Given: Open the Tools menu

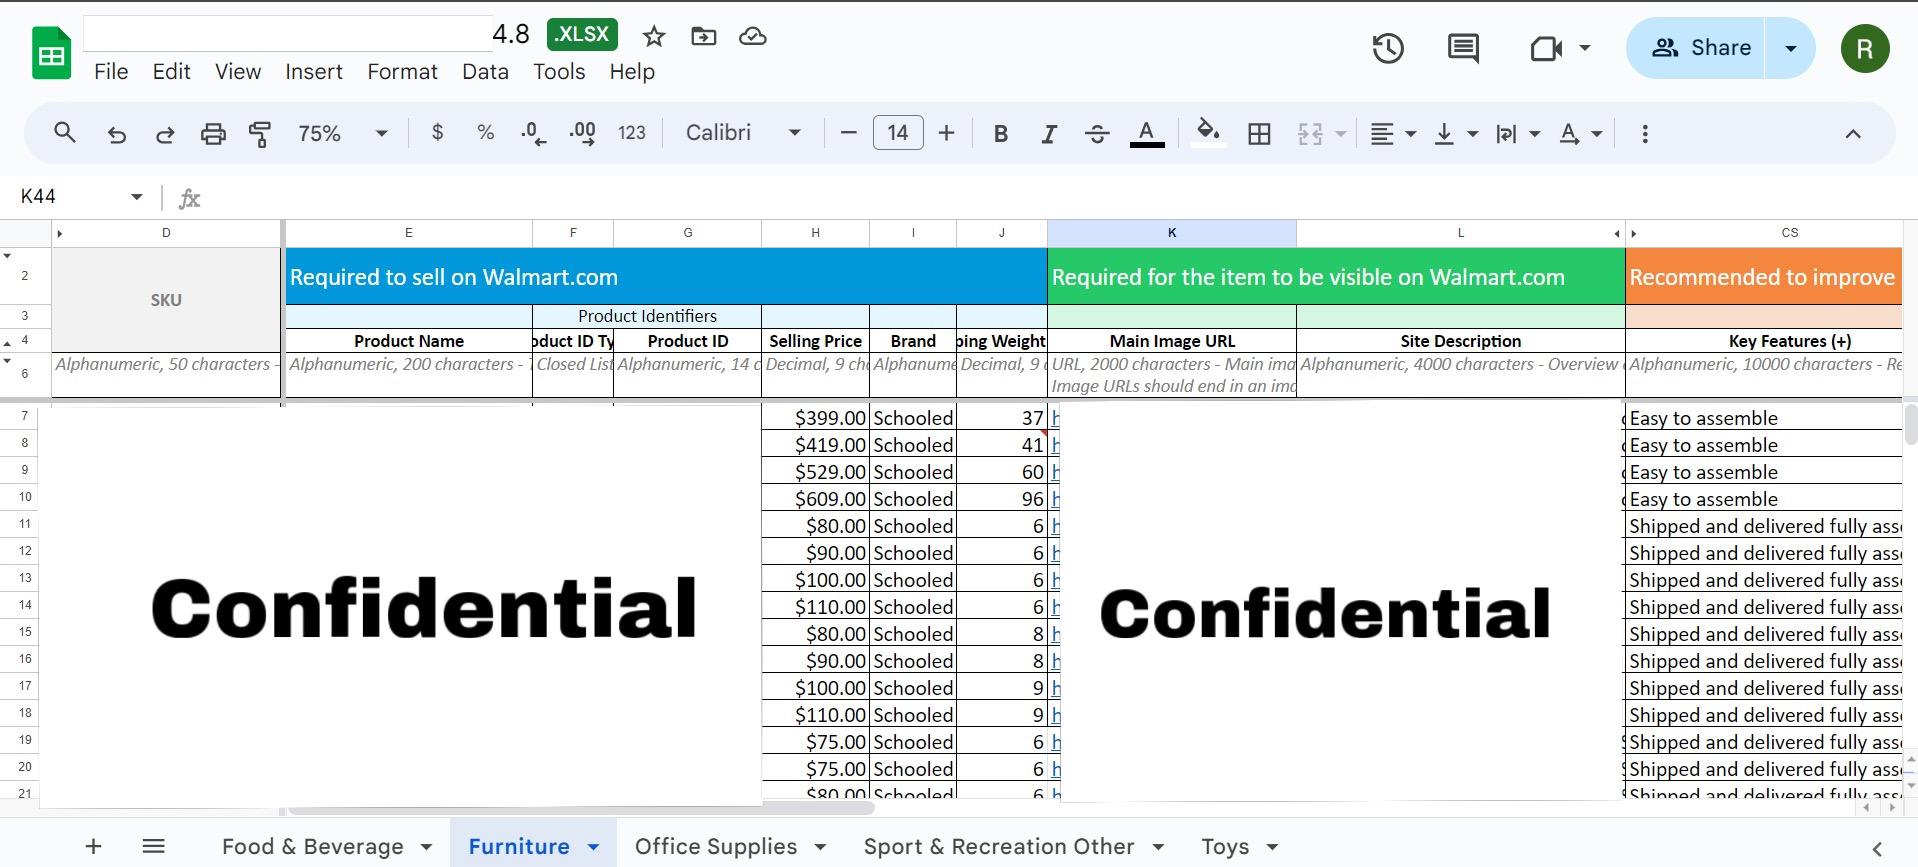Looking at the screenshot, I should click(x=559, y=72).
